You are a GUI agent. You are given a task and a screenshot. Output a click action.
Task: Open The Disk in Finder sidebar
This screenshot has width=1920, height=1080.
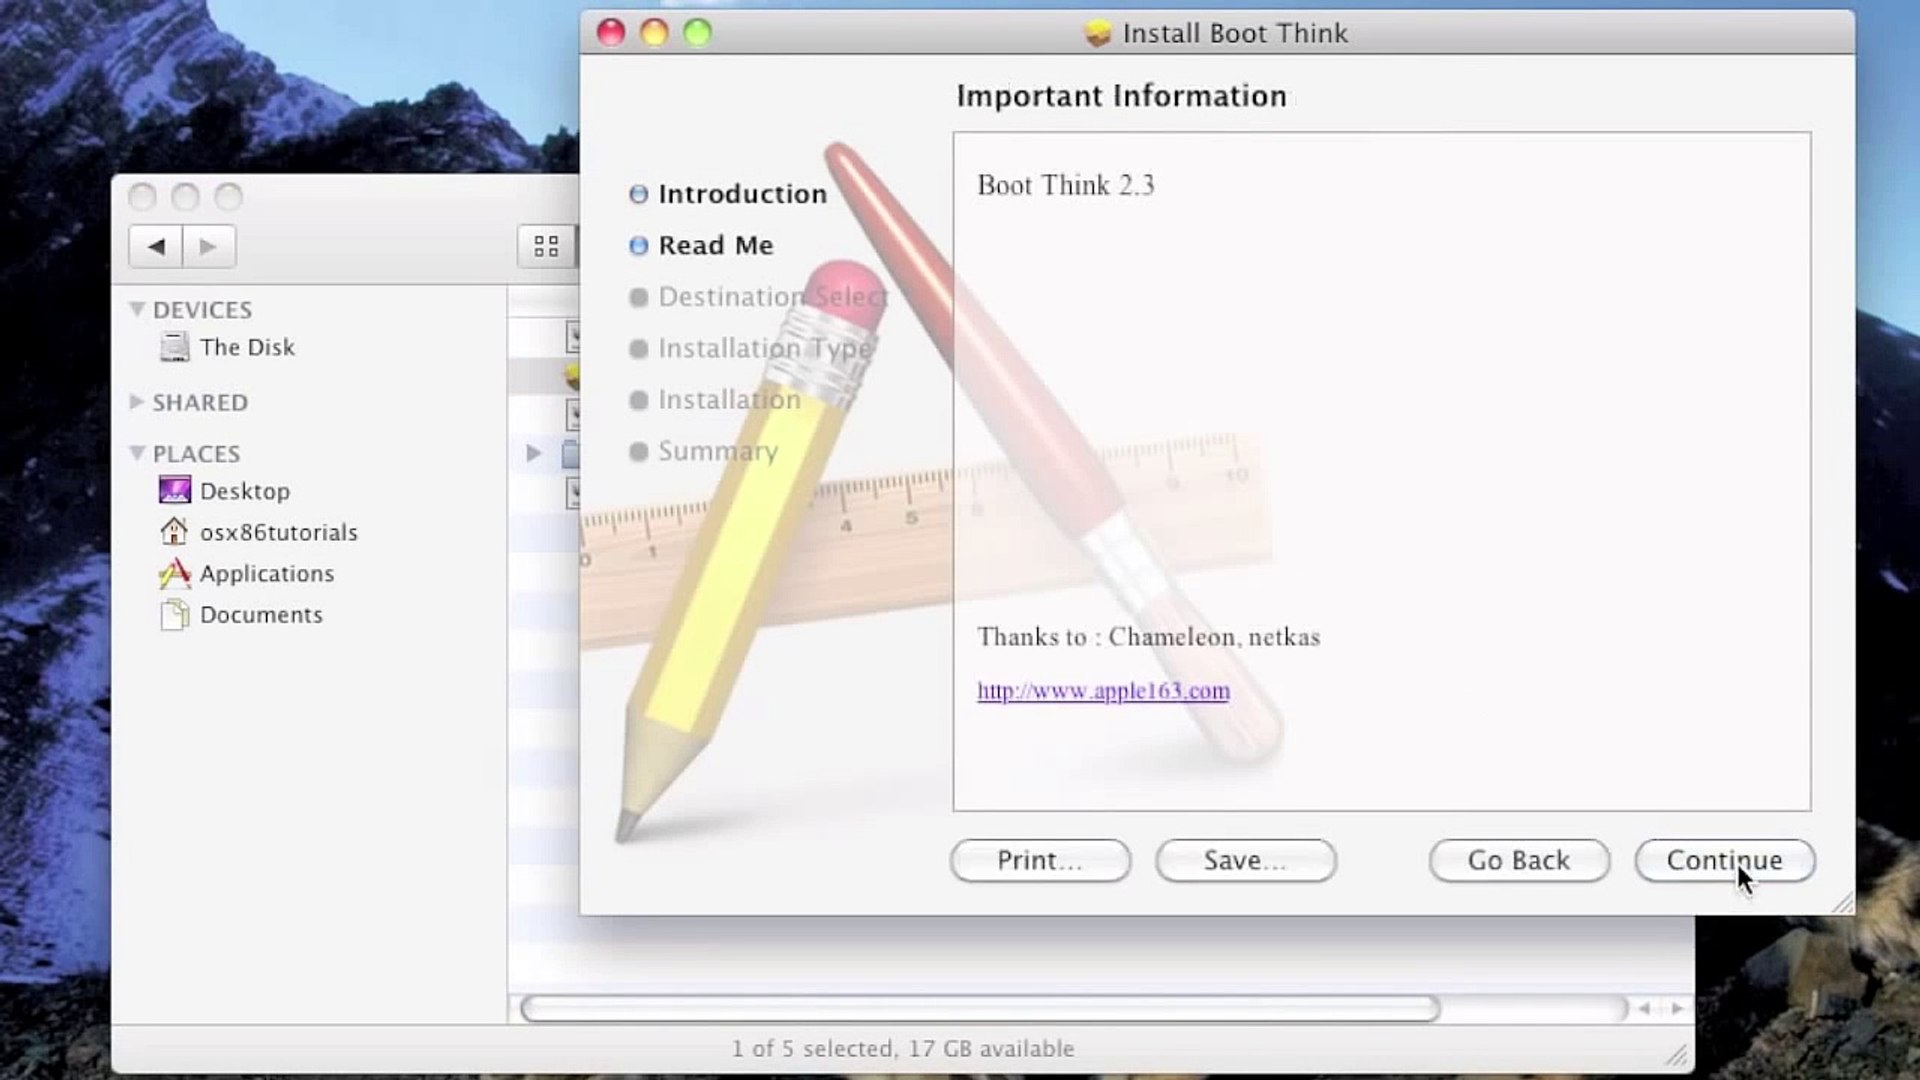click(x=247, y=347)
